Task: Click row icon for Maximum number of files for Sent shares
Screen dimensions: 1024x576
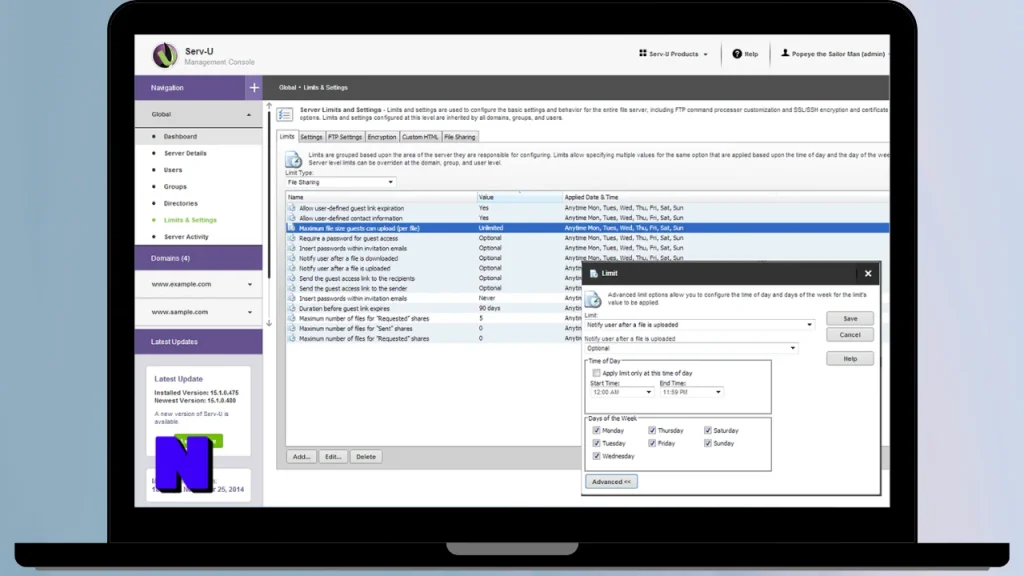Action: point(292,328)
